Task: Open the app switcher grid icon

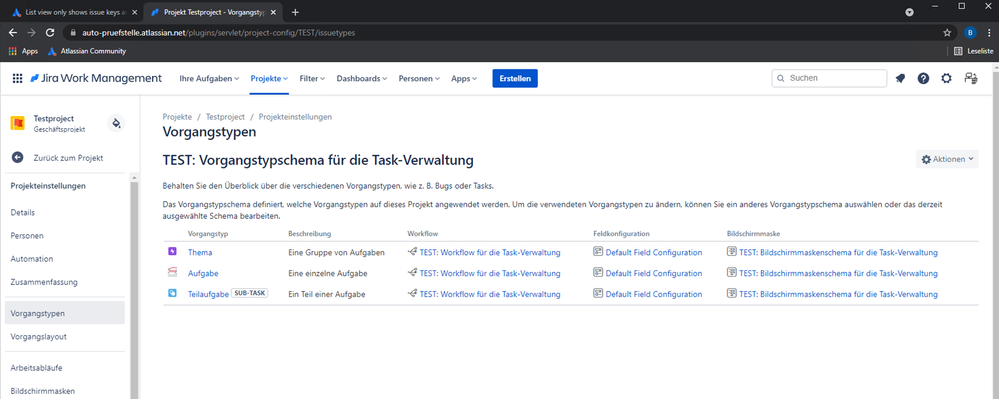Action: pyautogui.click(x=17, y=78)
